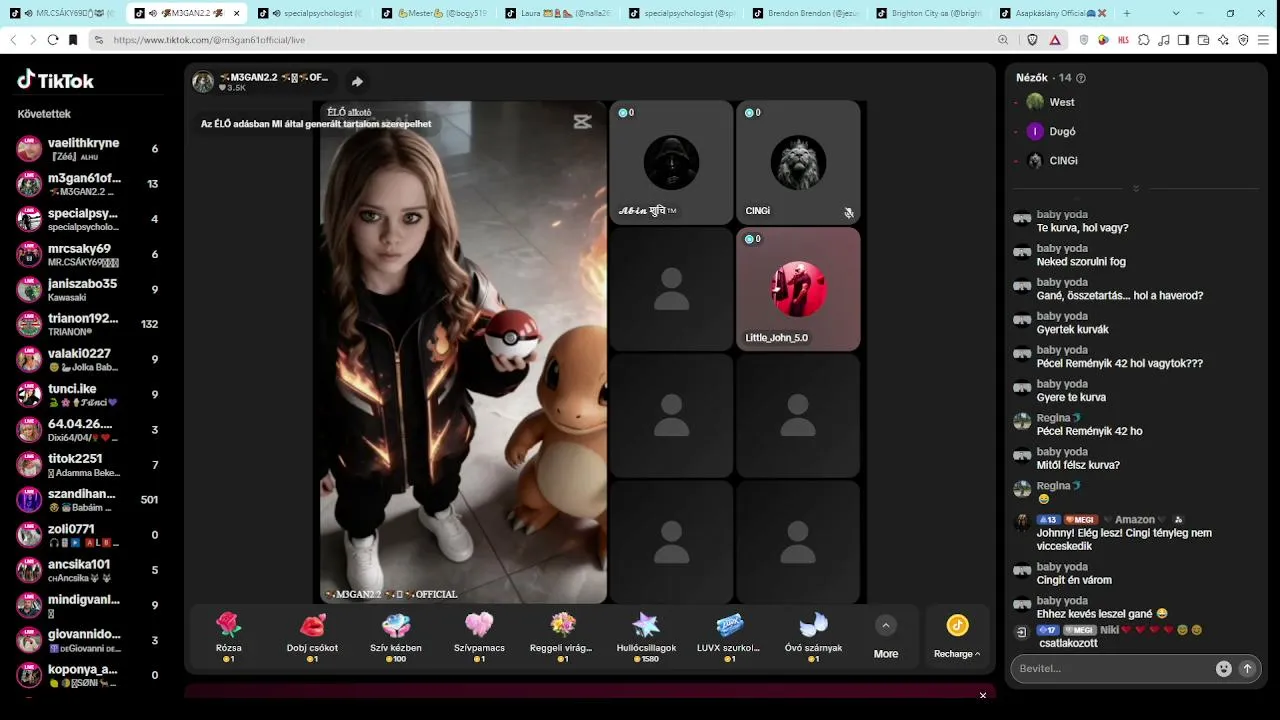The image size is (1280, 720).
Task: Click the TikTok logo in the sidebar
Action: [x=56, y=80]
